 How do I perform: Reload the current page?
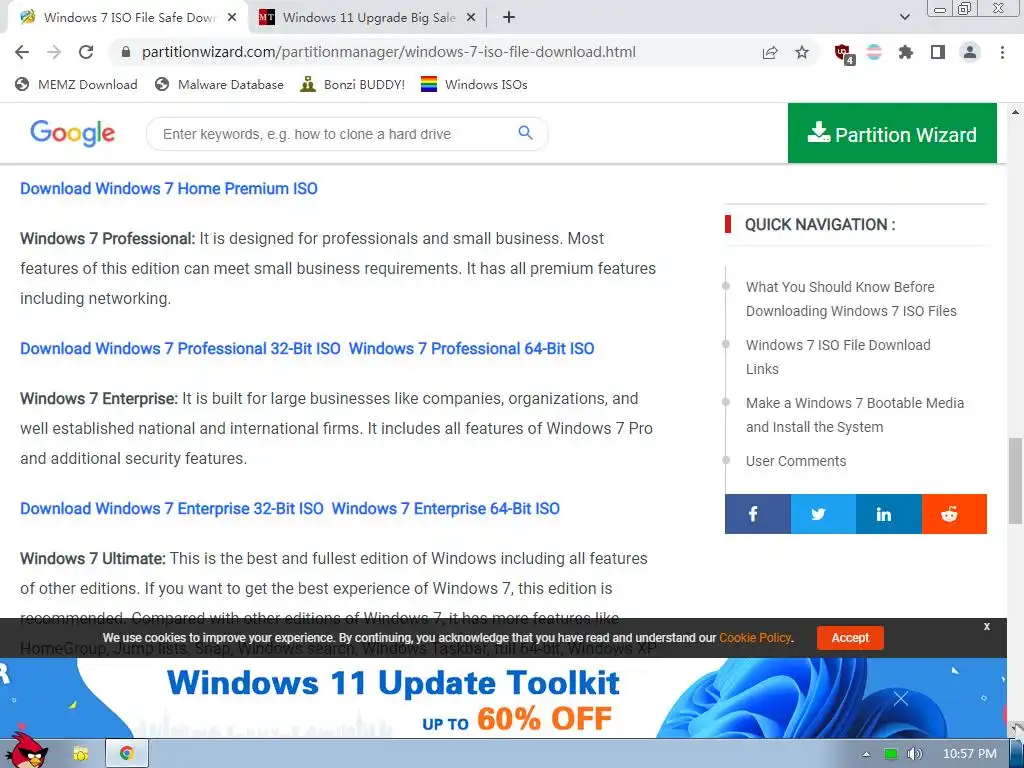tap(86, 52)
